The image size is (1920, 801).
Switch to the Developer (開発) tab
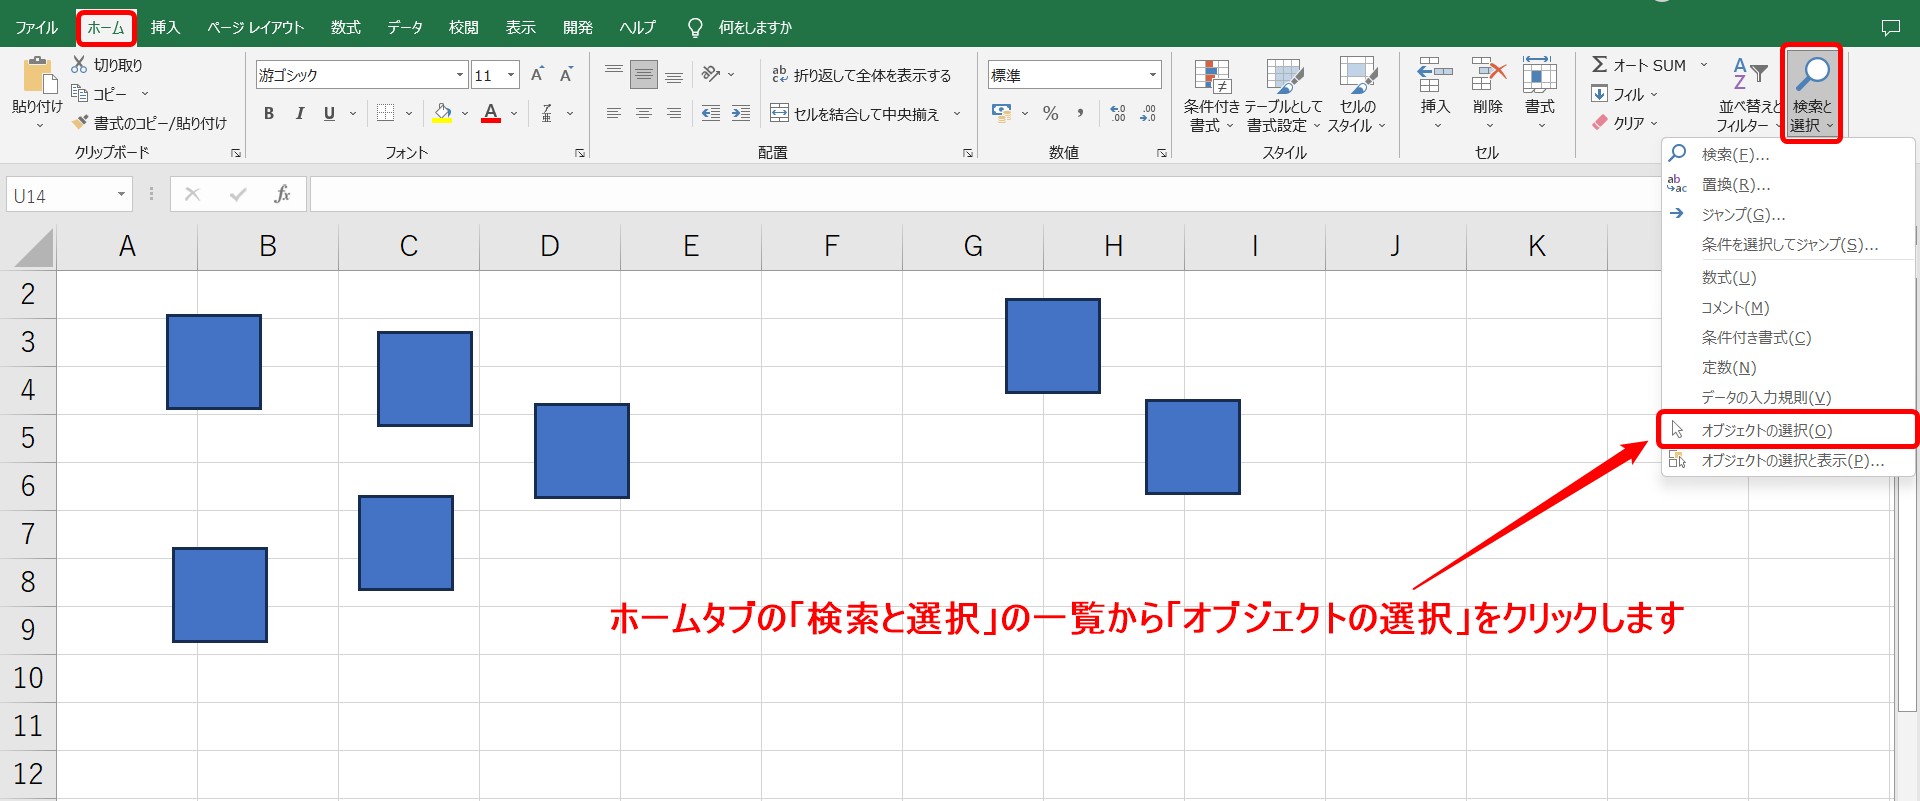[x=577, y=27]
